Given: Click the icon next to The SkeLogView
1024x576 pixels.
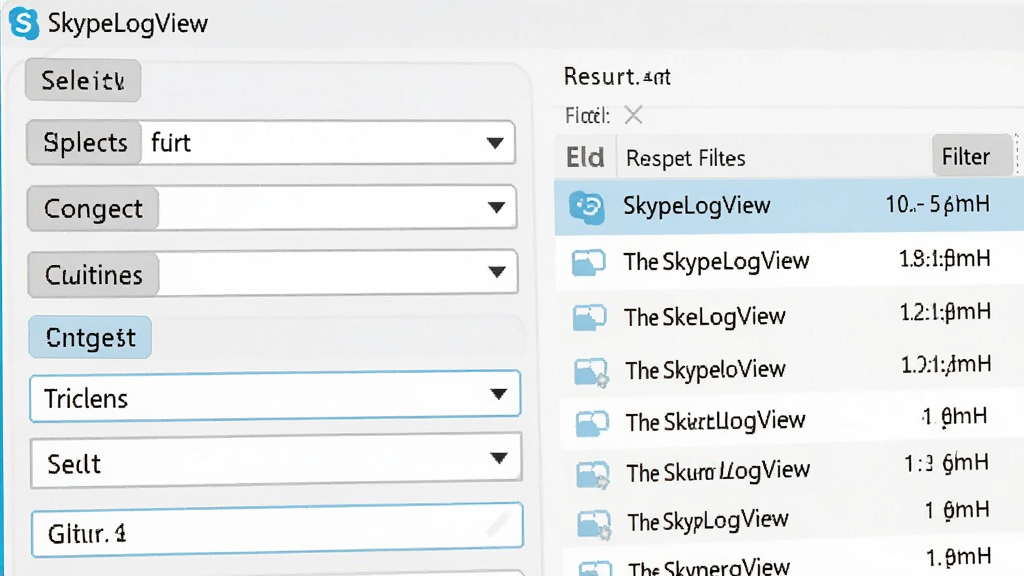Looking at the screenshot, I should [x=589, y=317].
